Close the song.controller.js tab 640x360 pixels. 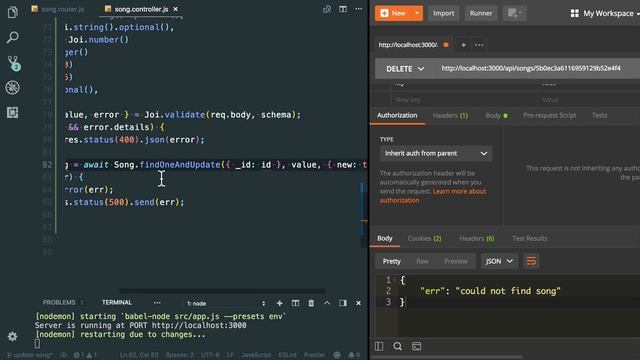click(x=176, y=9)
